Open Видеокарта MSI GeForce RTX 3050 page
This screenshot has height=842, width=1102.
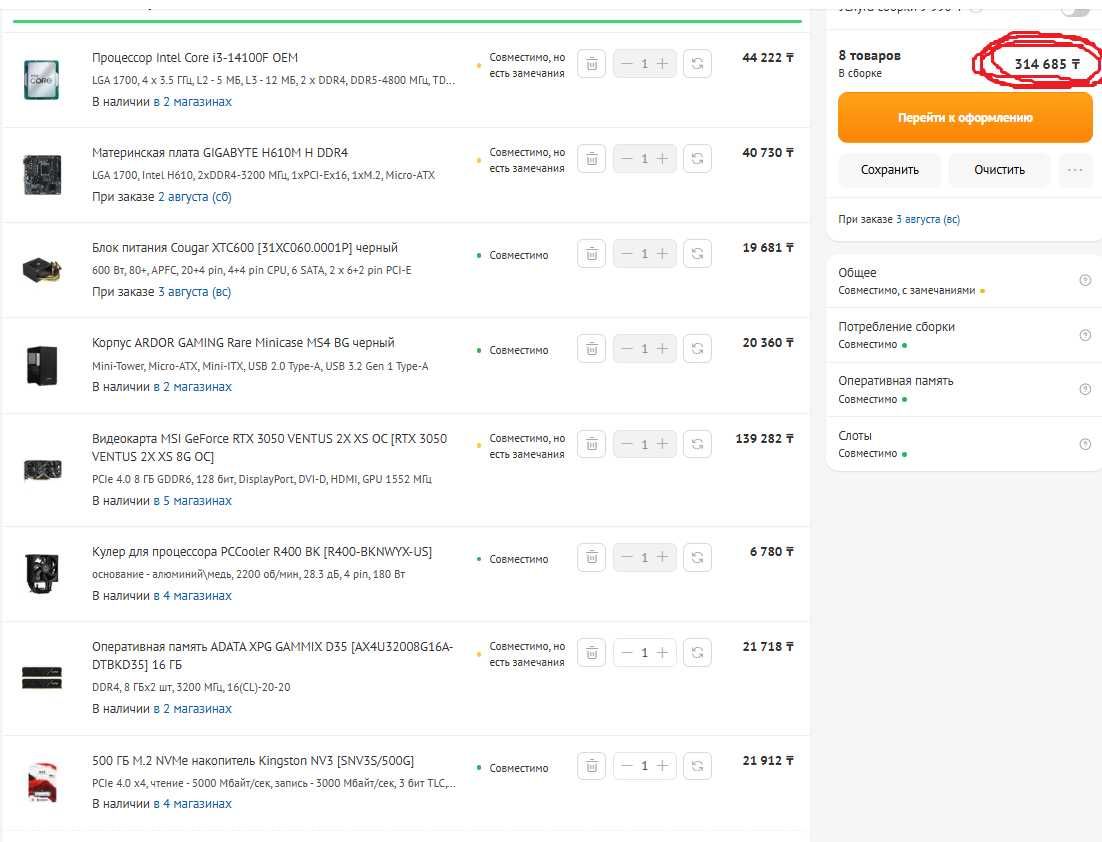269,447
